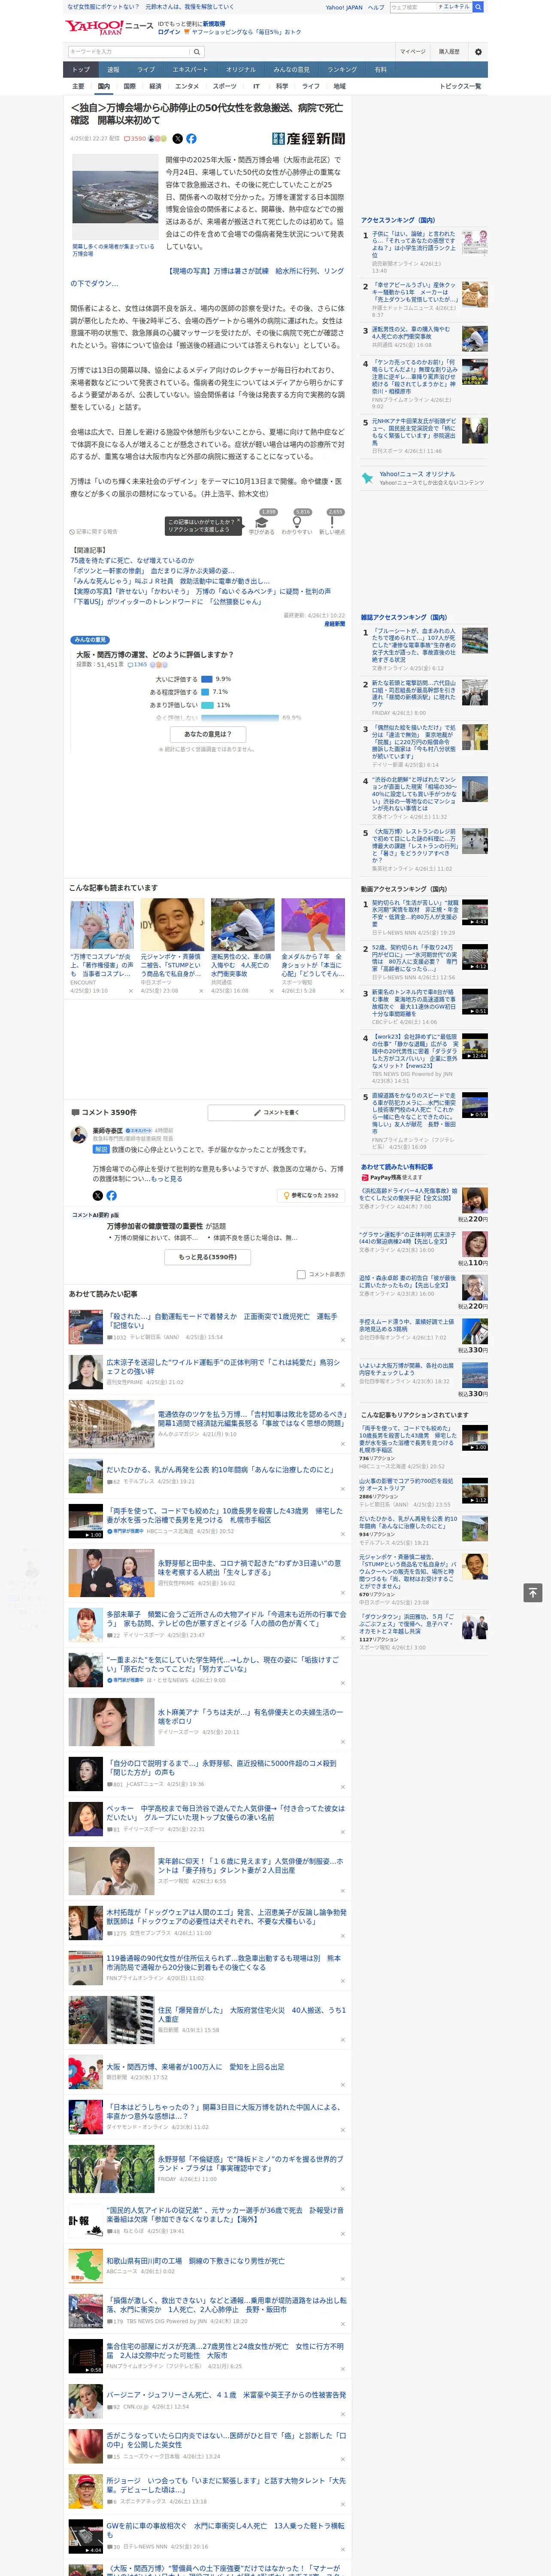Click the あなたの意見は？ poll button
This screenshot has width=551, height=2576.
(x=208, y=734)
